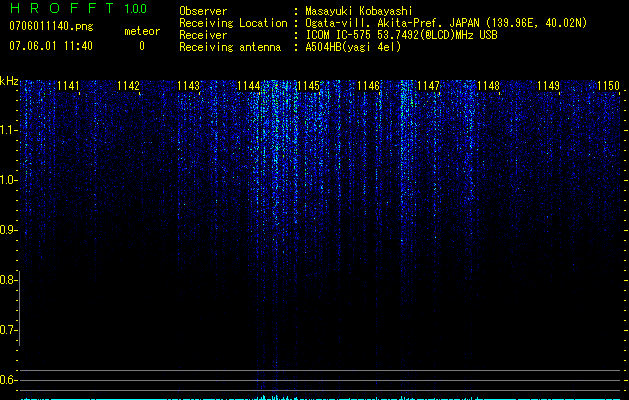Click the 0.8 frequency axis label
Viewport: 629px width, 400px height.
[8, 280]
